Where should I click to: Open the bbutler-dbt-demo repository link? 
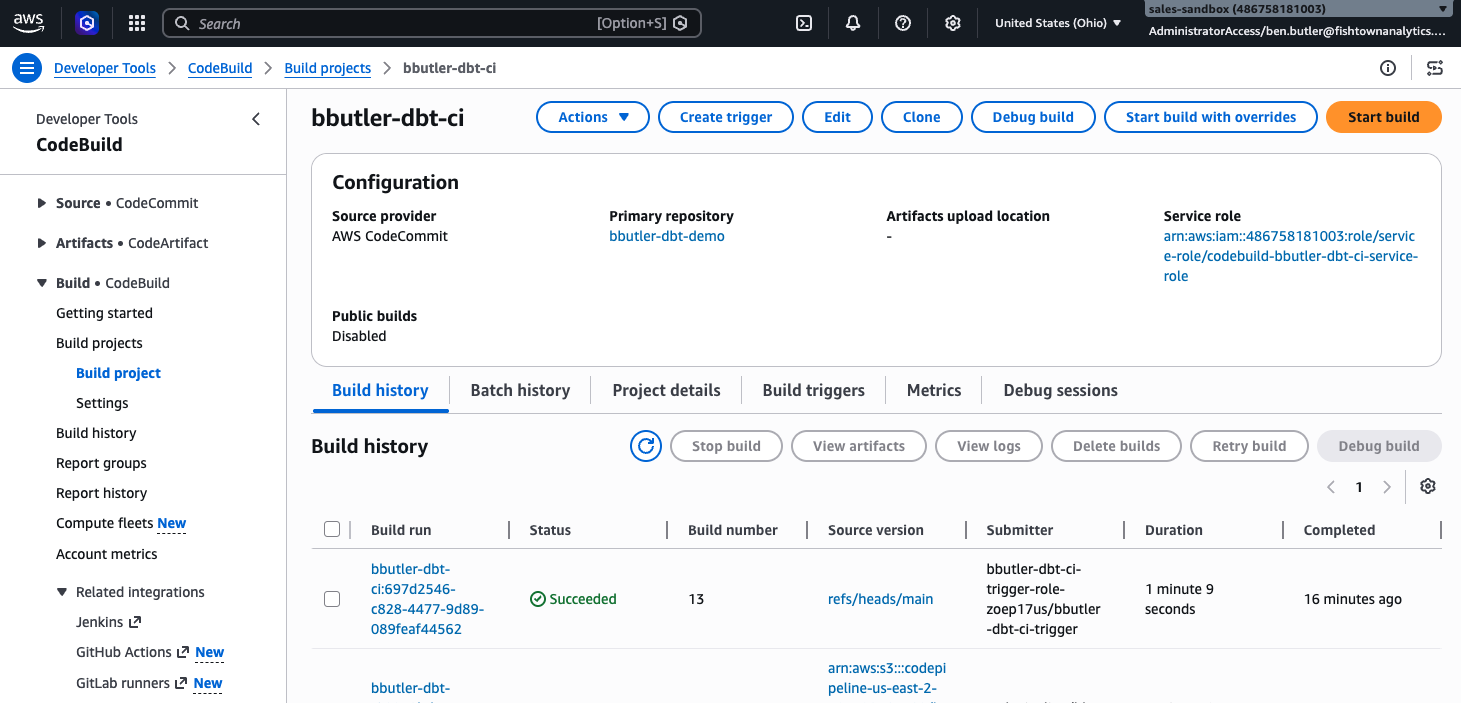(667, 236)
